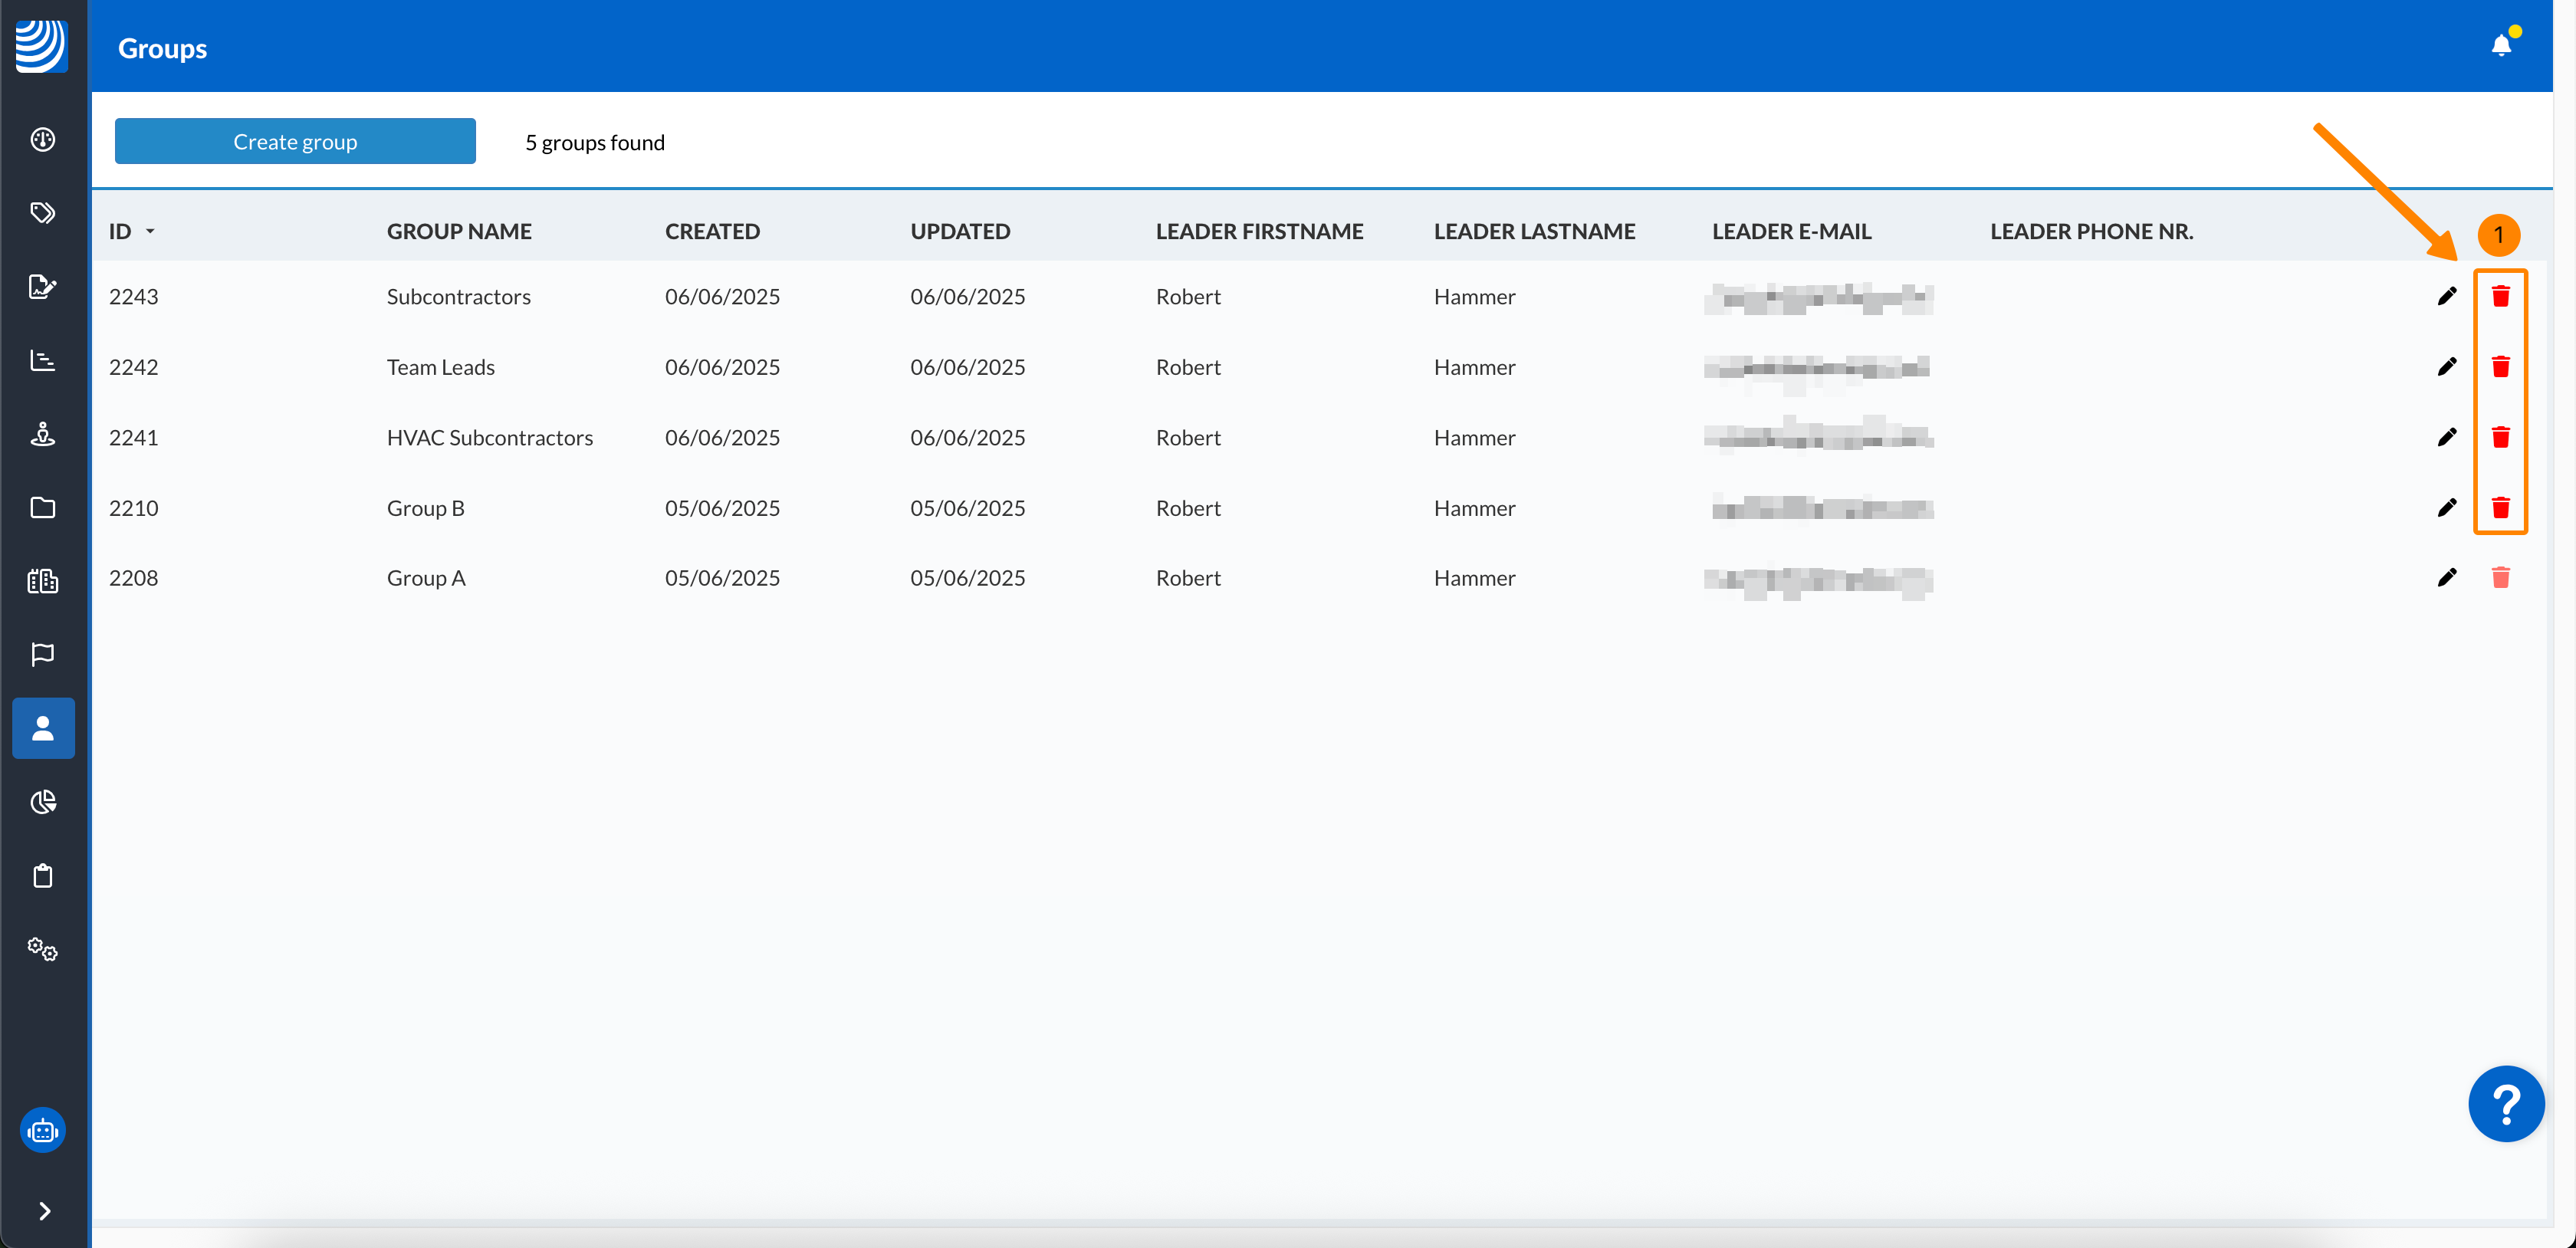Open the help question mark button
Viewport: 2576px width, 1248px height.
(2505, 1104)
